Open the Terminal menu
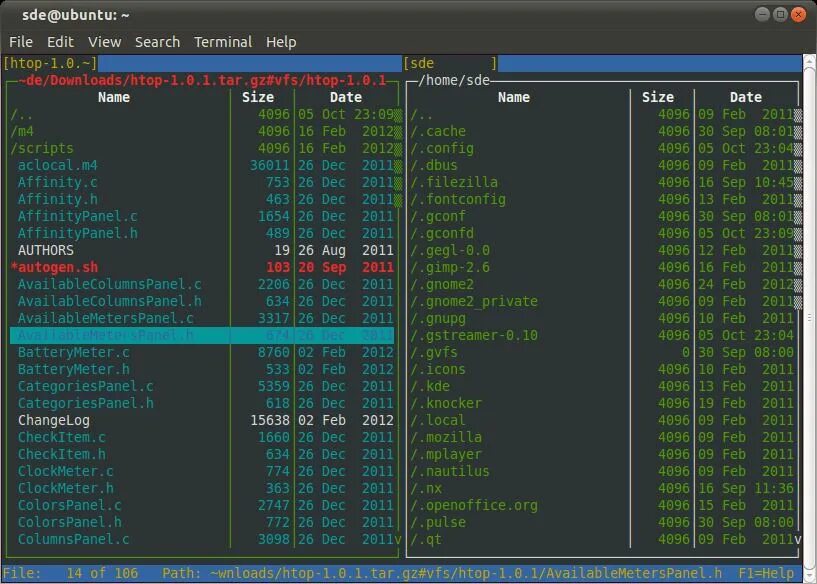This screenshot has width=817, height=584. click(x=223, y=42)
